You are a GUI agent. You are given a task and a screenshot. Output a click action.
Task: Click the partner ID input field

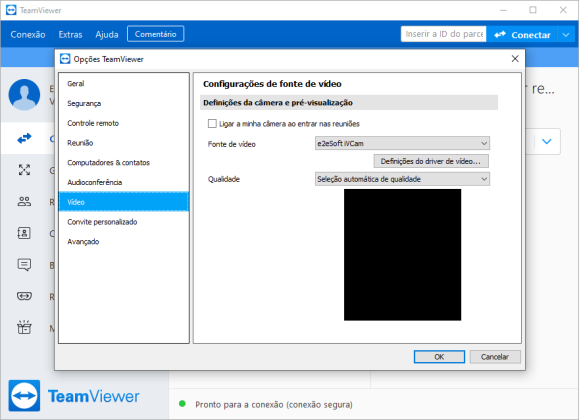[443, 34]
